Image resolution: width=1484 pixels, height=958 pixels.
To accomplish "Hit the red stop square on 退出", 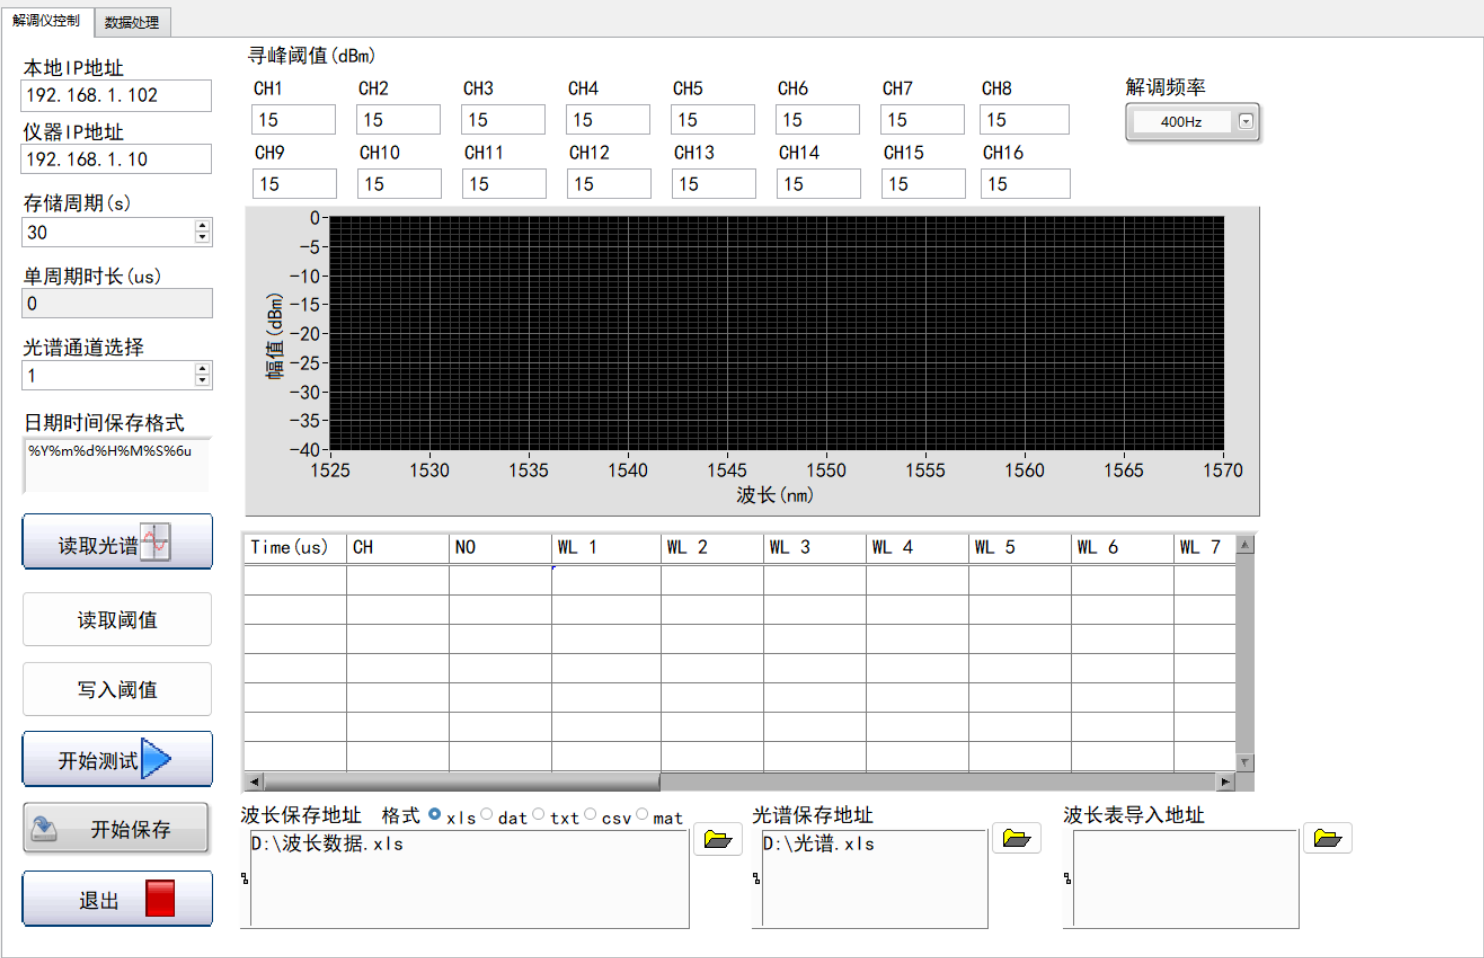I will coord(160,899).
